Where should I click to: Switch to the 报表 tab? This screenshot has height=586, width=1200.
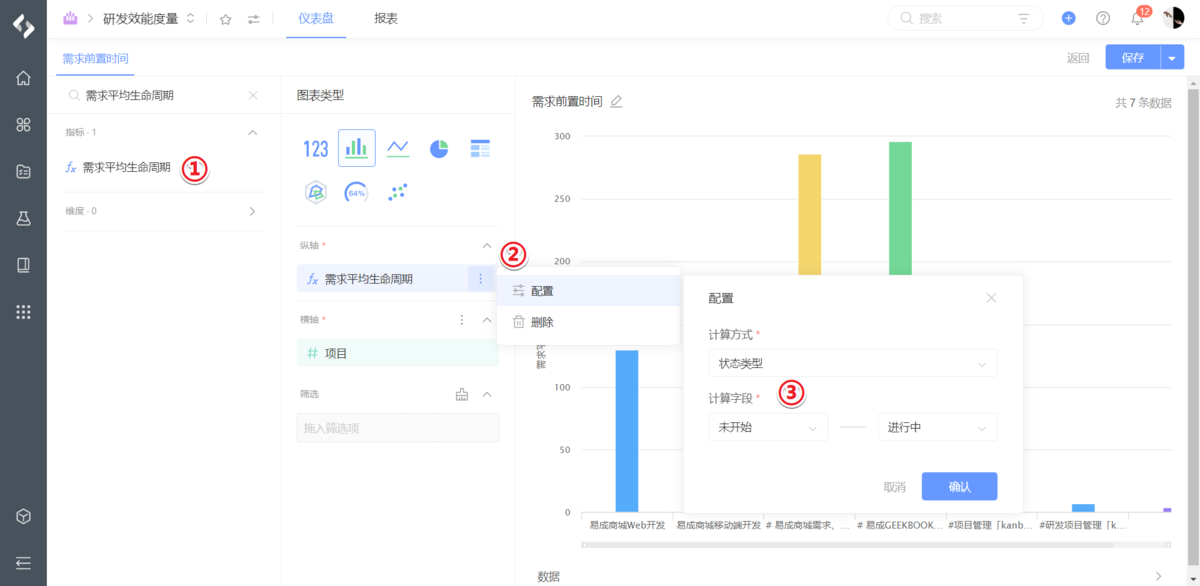pos(386,18)
